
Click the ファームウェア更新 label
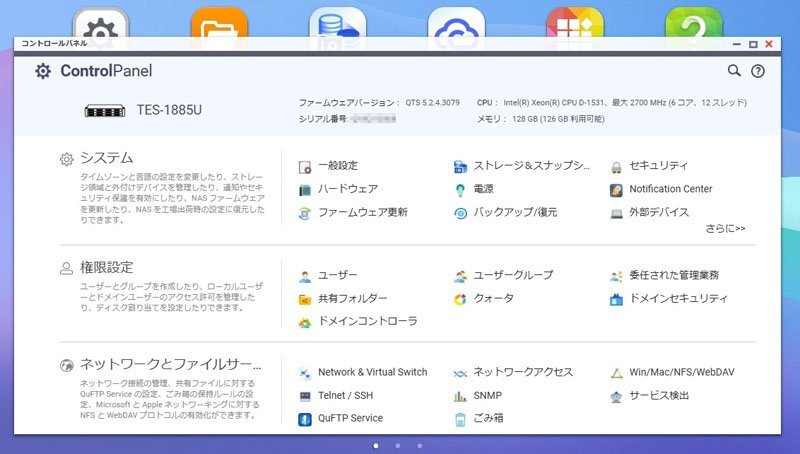point(363,212)
